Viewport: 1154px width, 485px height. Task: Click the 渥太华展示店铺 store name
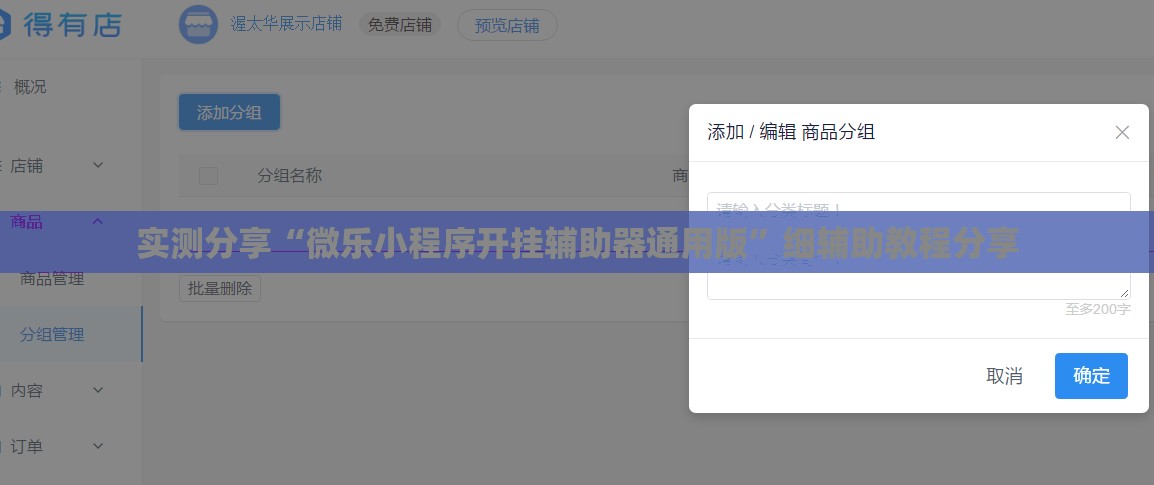pyautogui.click(x=286, y=24)
